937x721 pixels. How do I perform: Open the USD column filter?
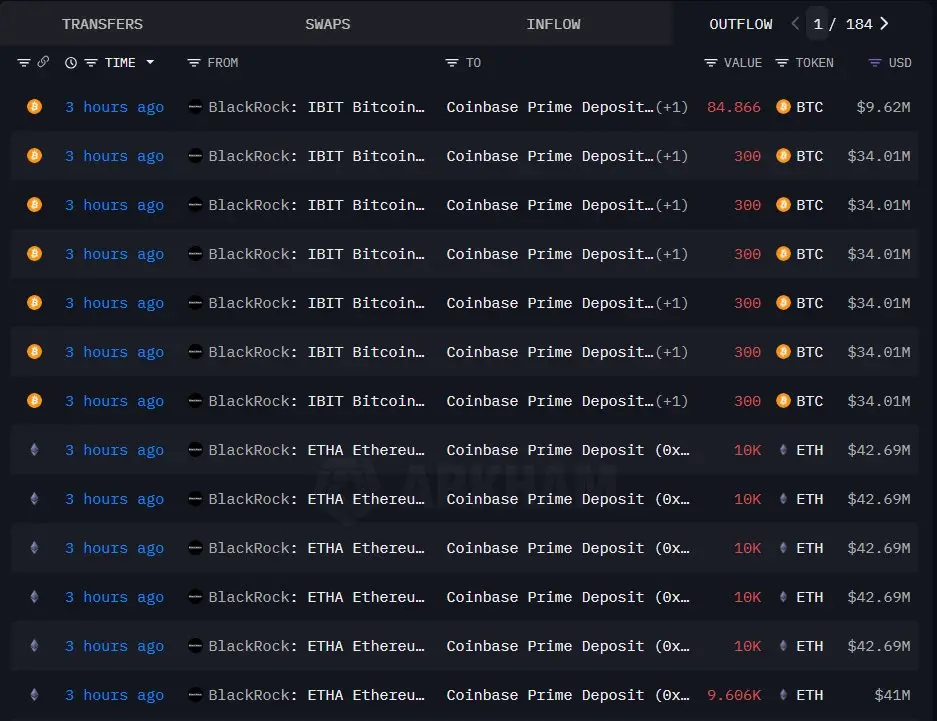[874, 63]
